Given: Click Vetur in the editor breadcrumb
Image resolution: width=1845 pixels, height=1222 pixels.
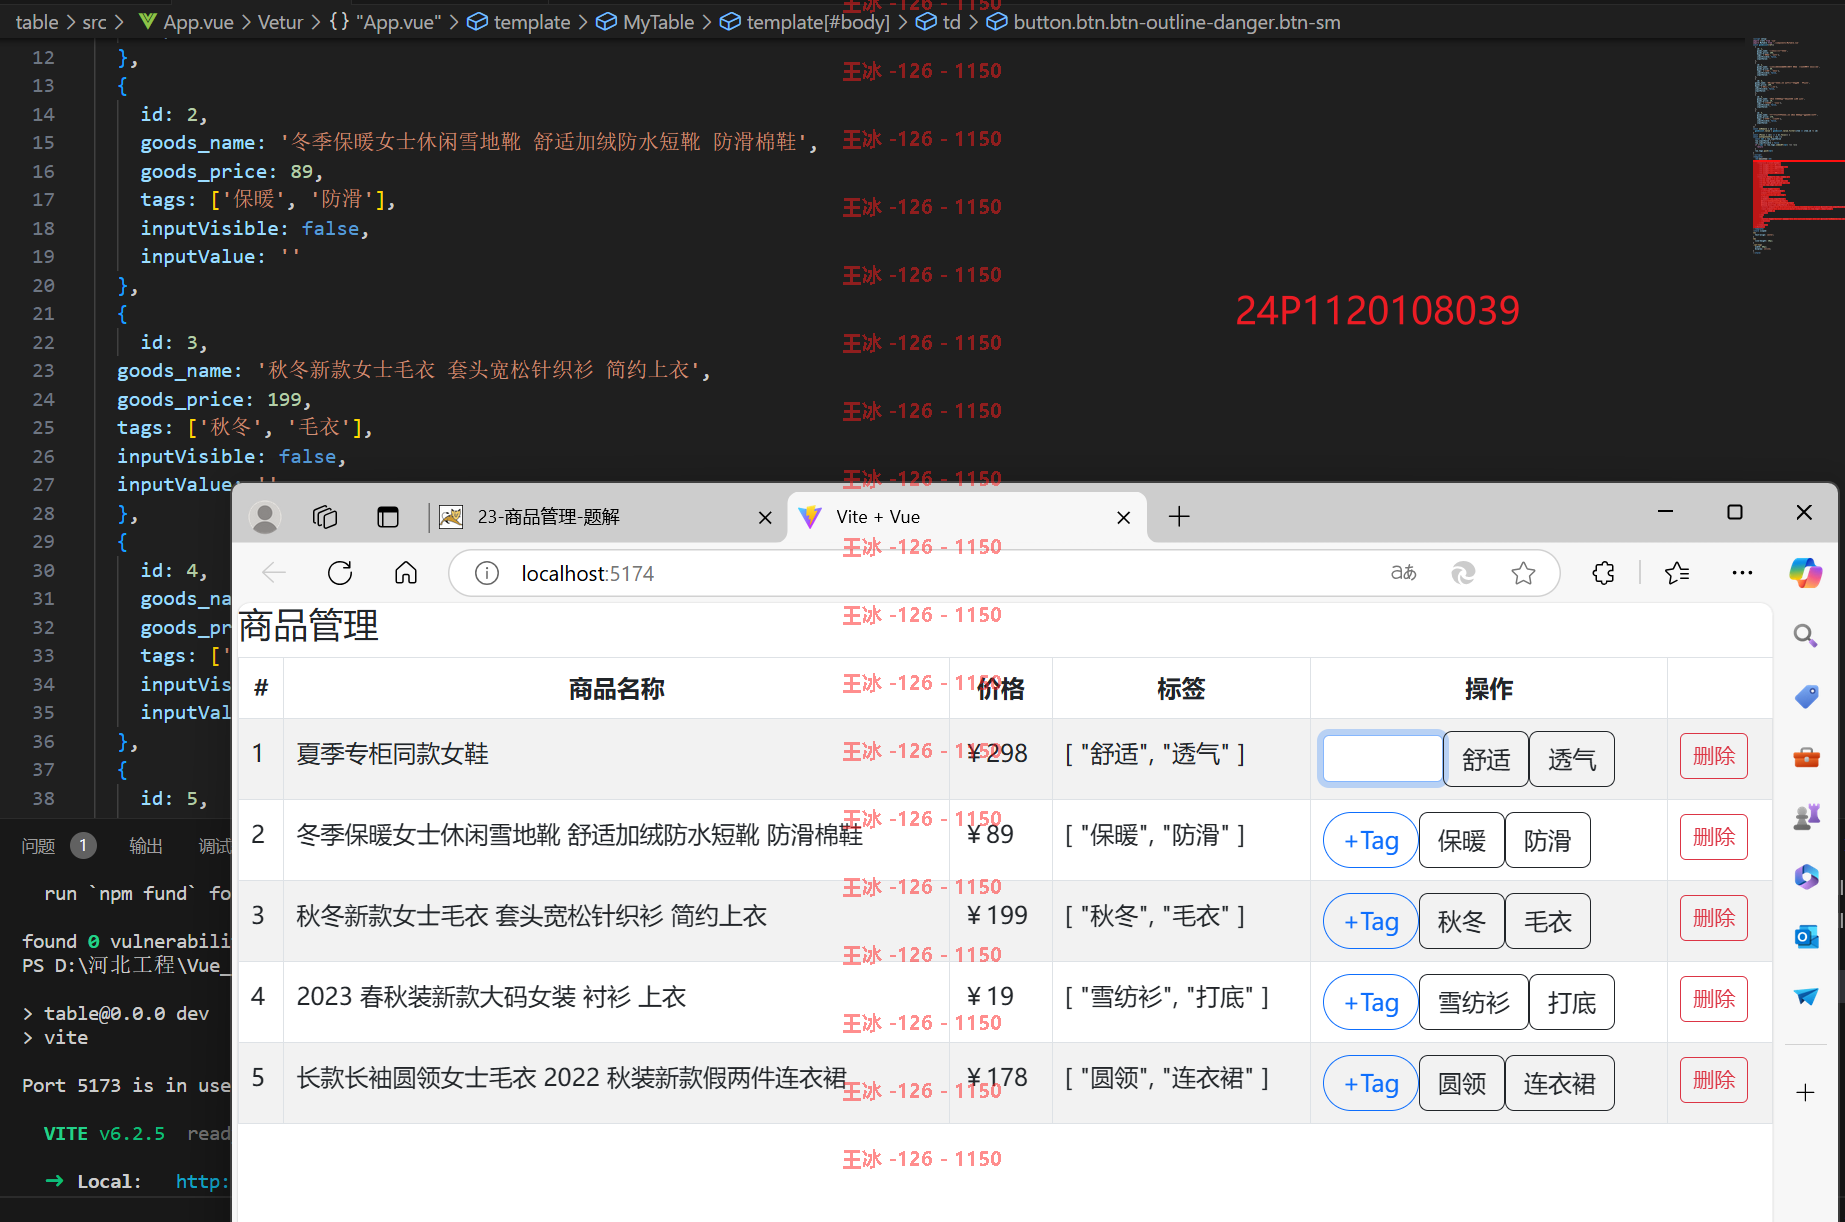Looking at the screenshot, I should click(x=280, y=22).
